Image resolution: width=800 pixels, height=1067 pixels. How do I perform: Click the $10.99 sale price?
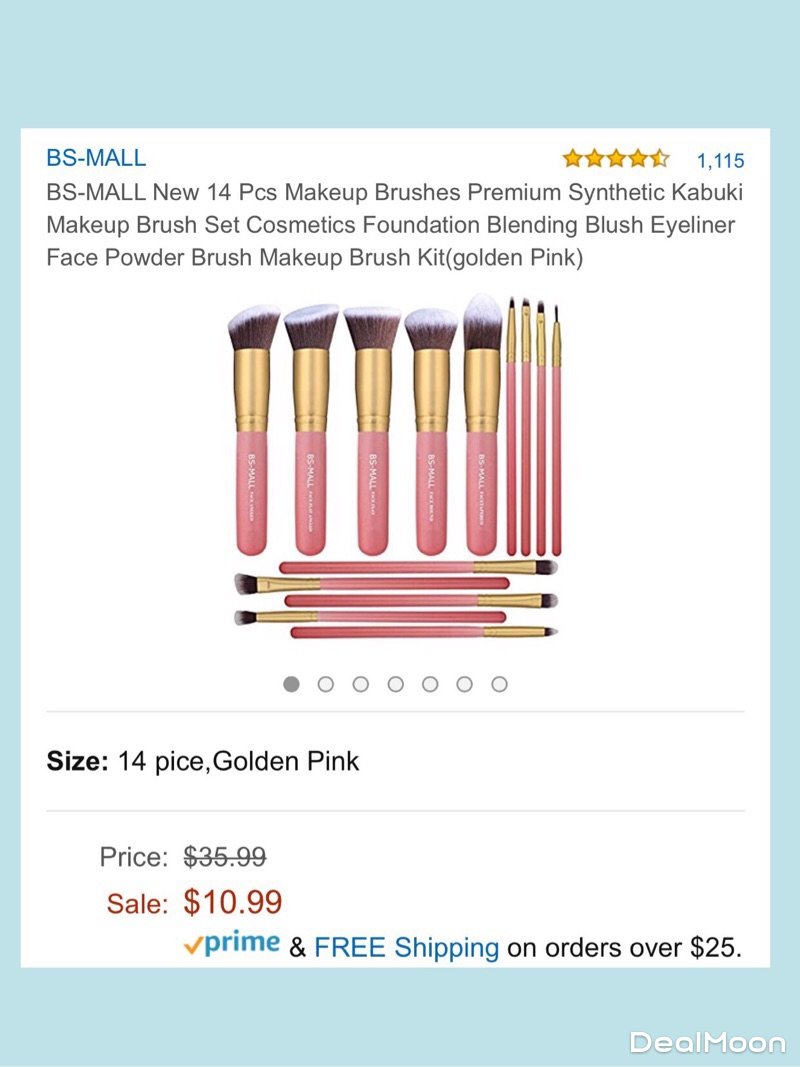233,903
